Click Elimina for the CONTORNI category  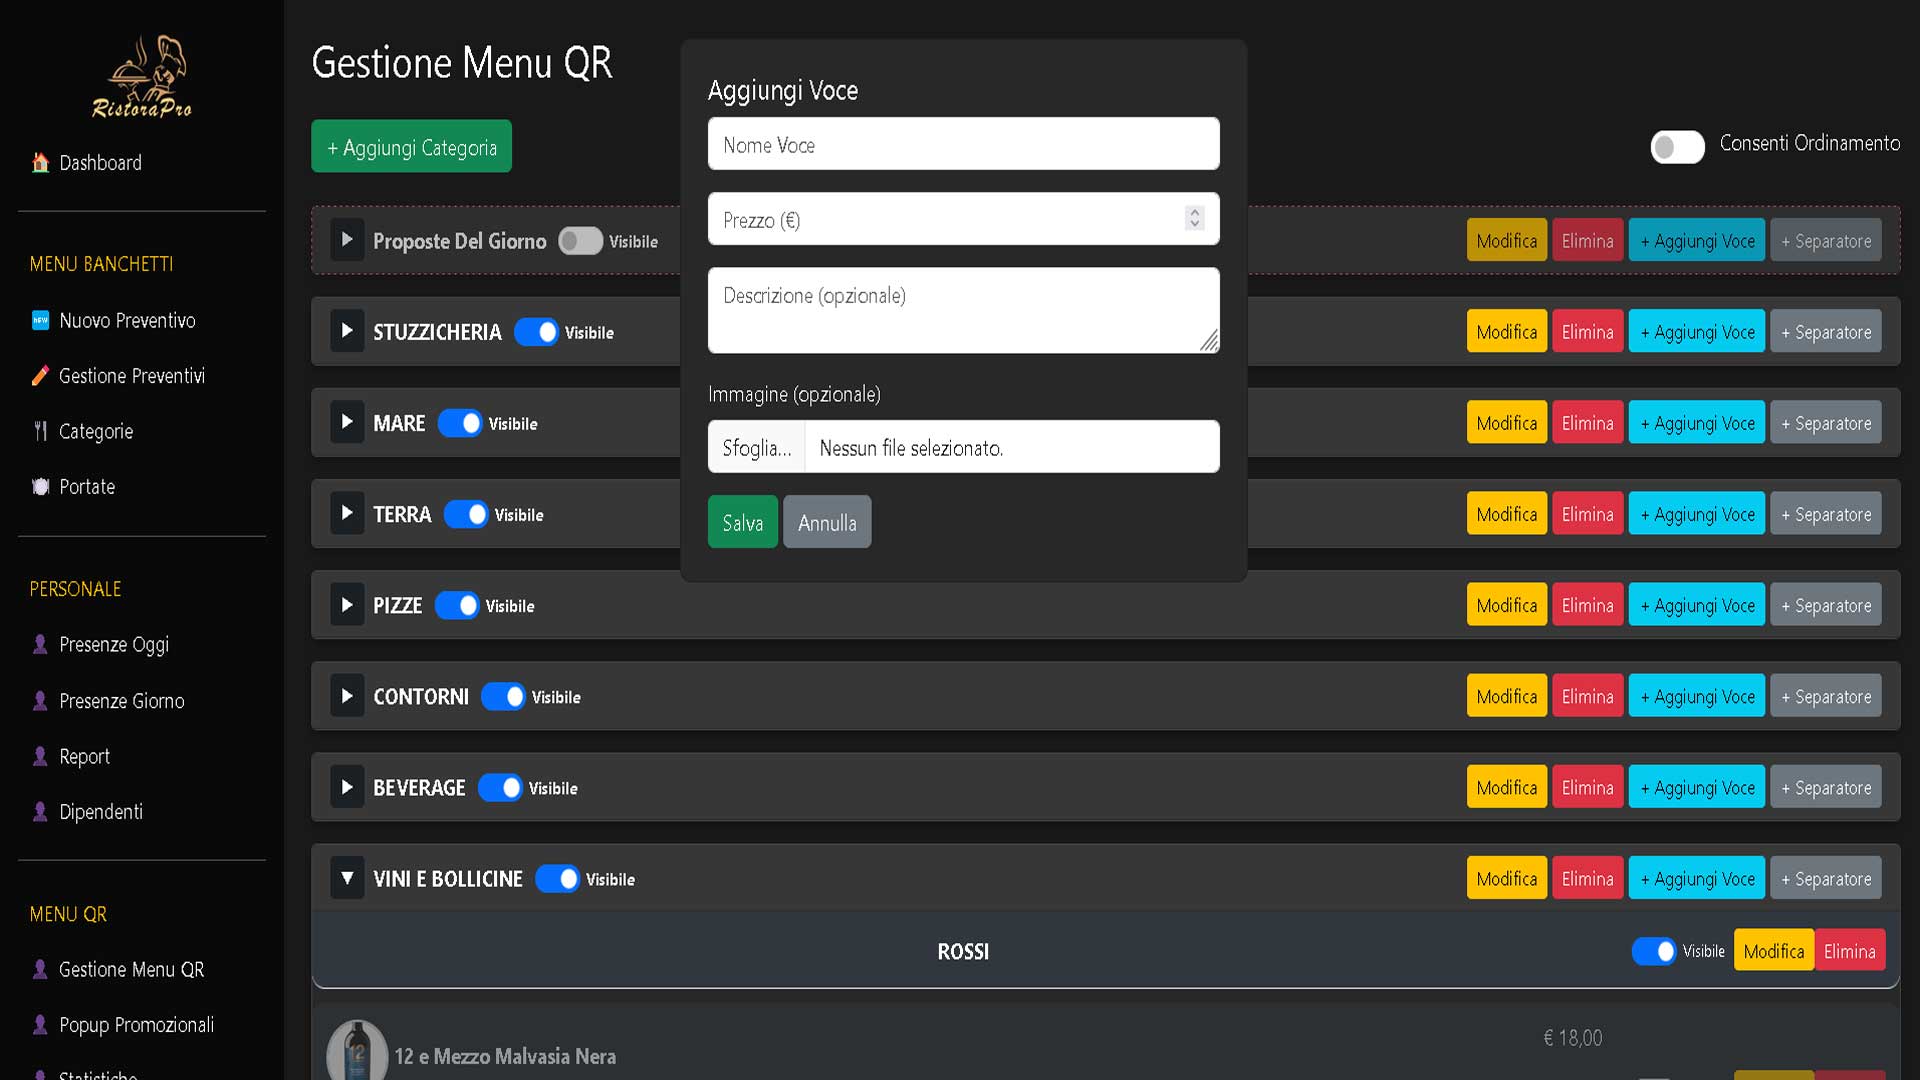tap(1588, 696)
